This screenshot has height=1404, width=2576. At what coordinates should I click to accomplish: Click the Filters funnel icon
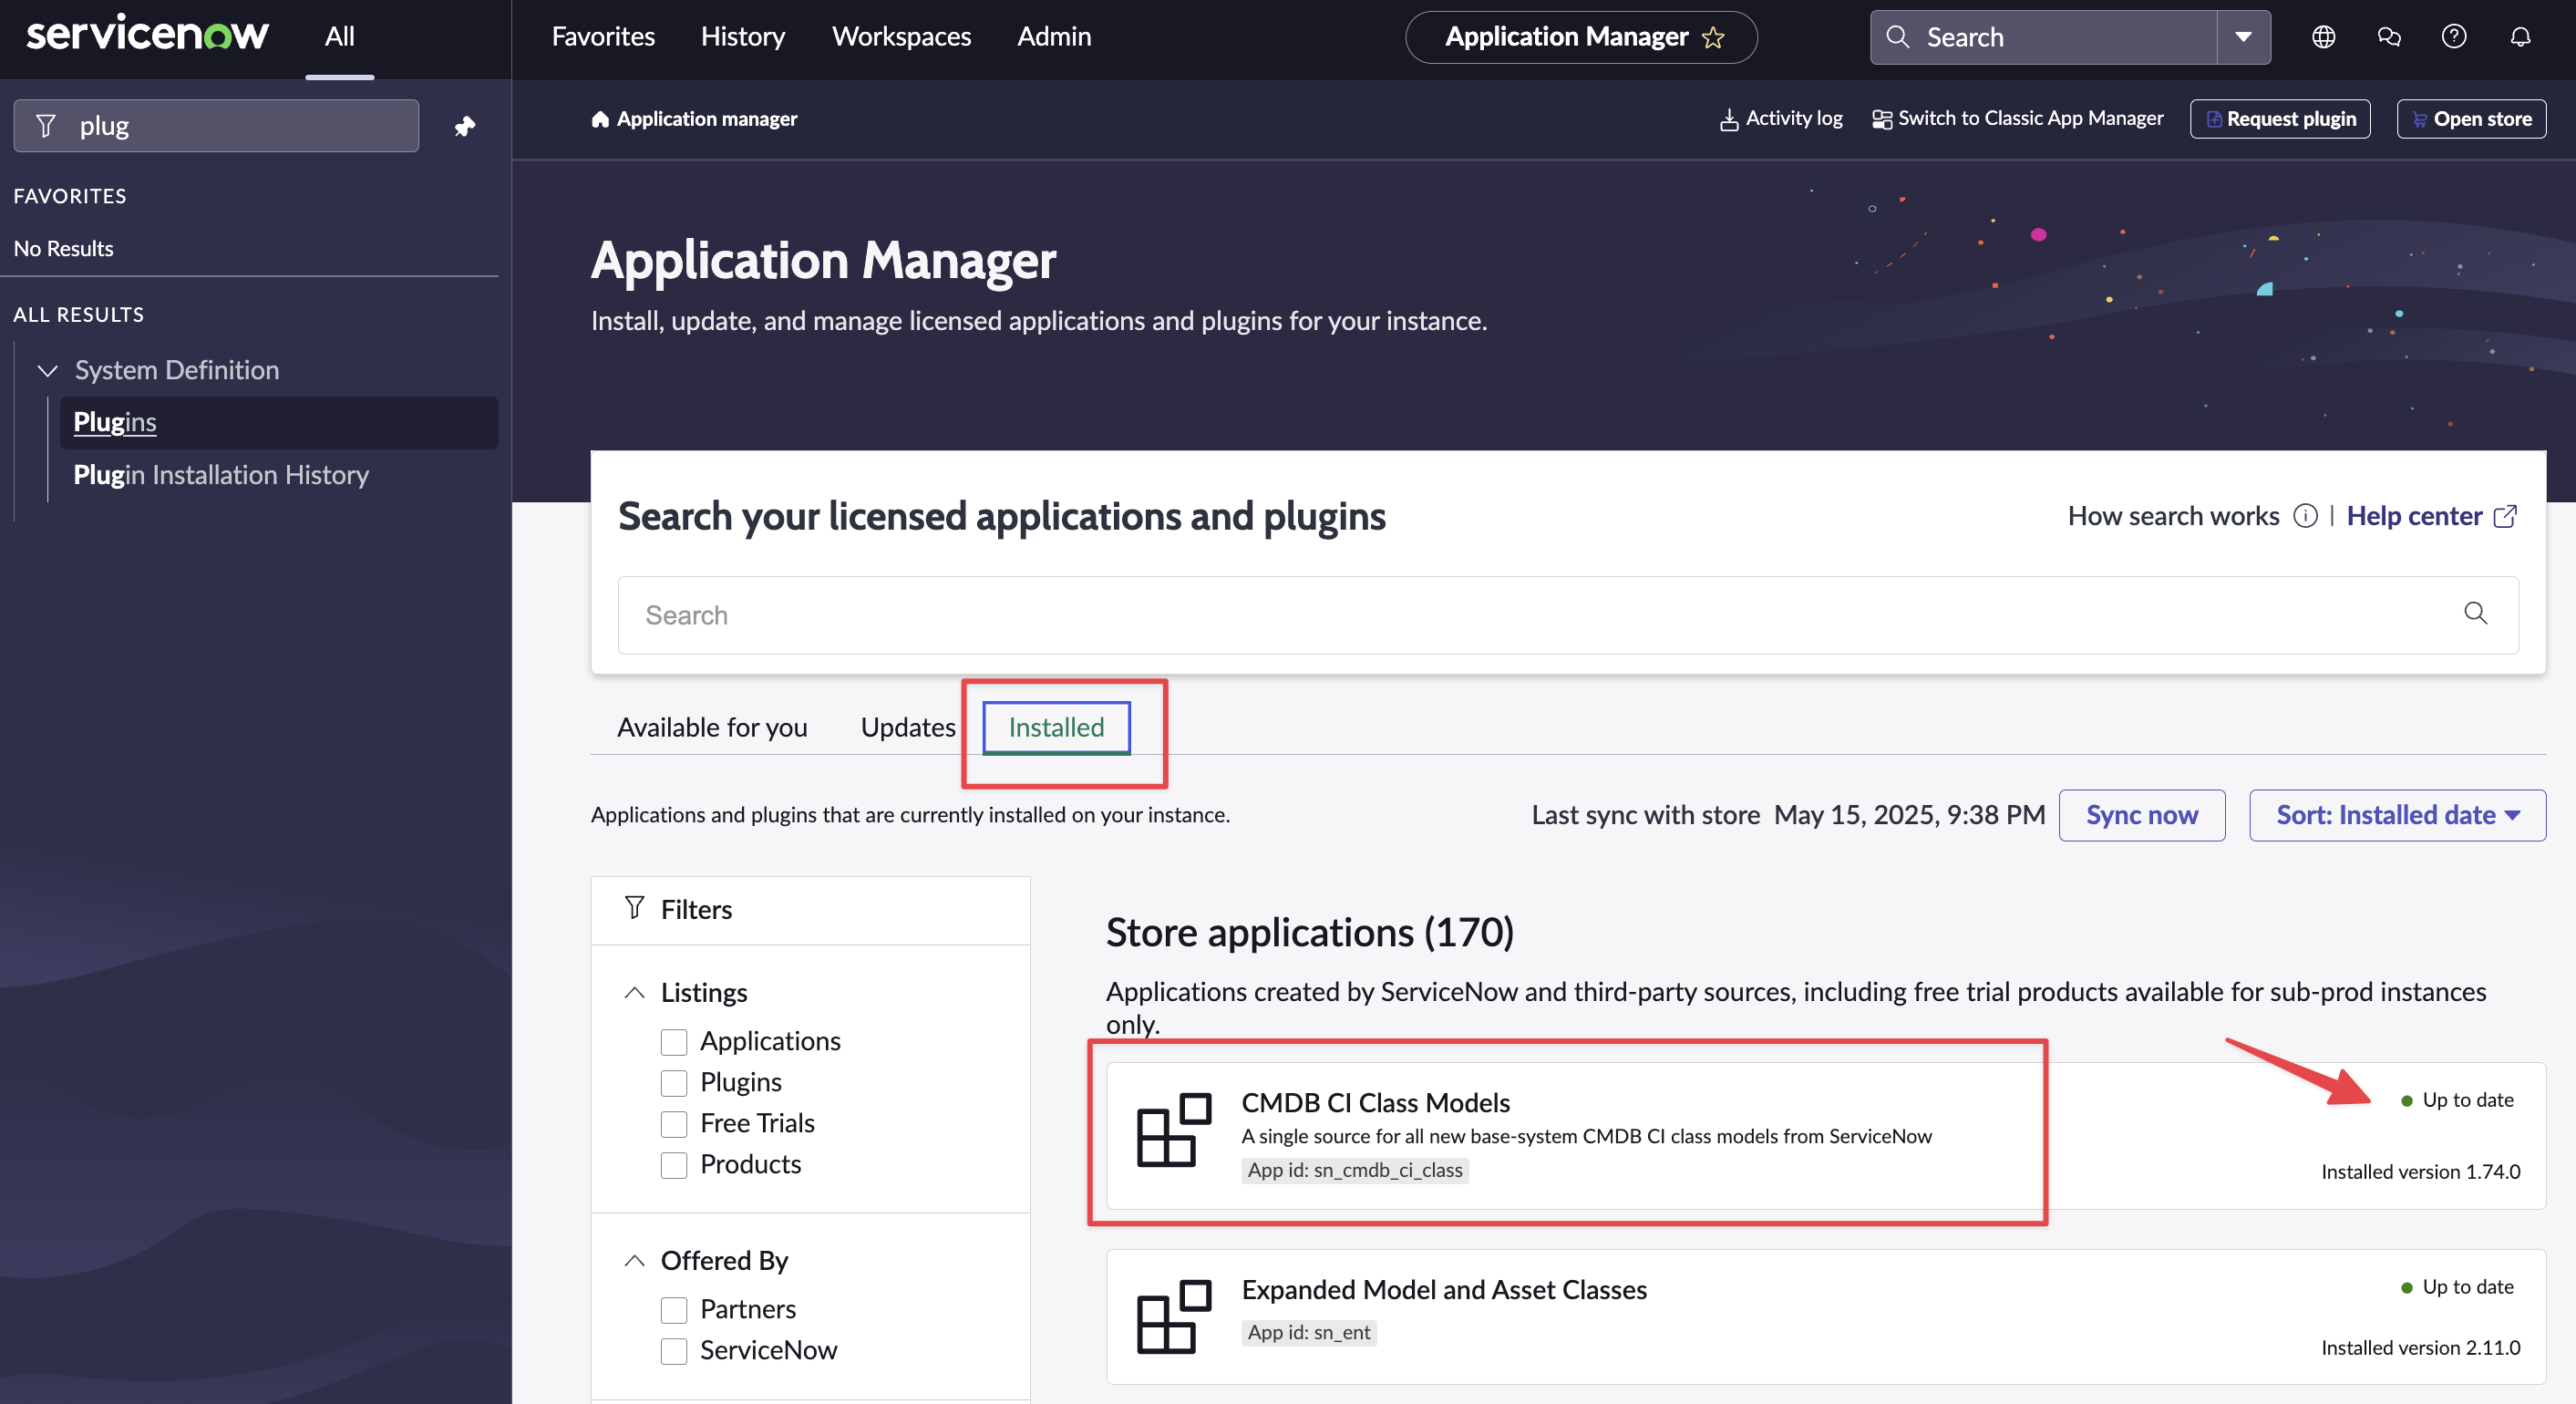(634, 908)
